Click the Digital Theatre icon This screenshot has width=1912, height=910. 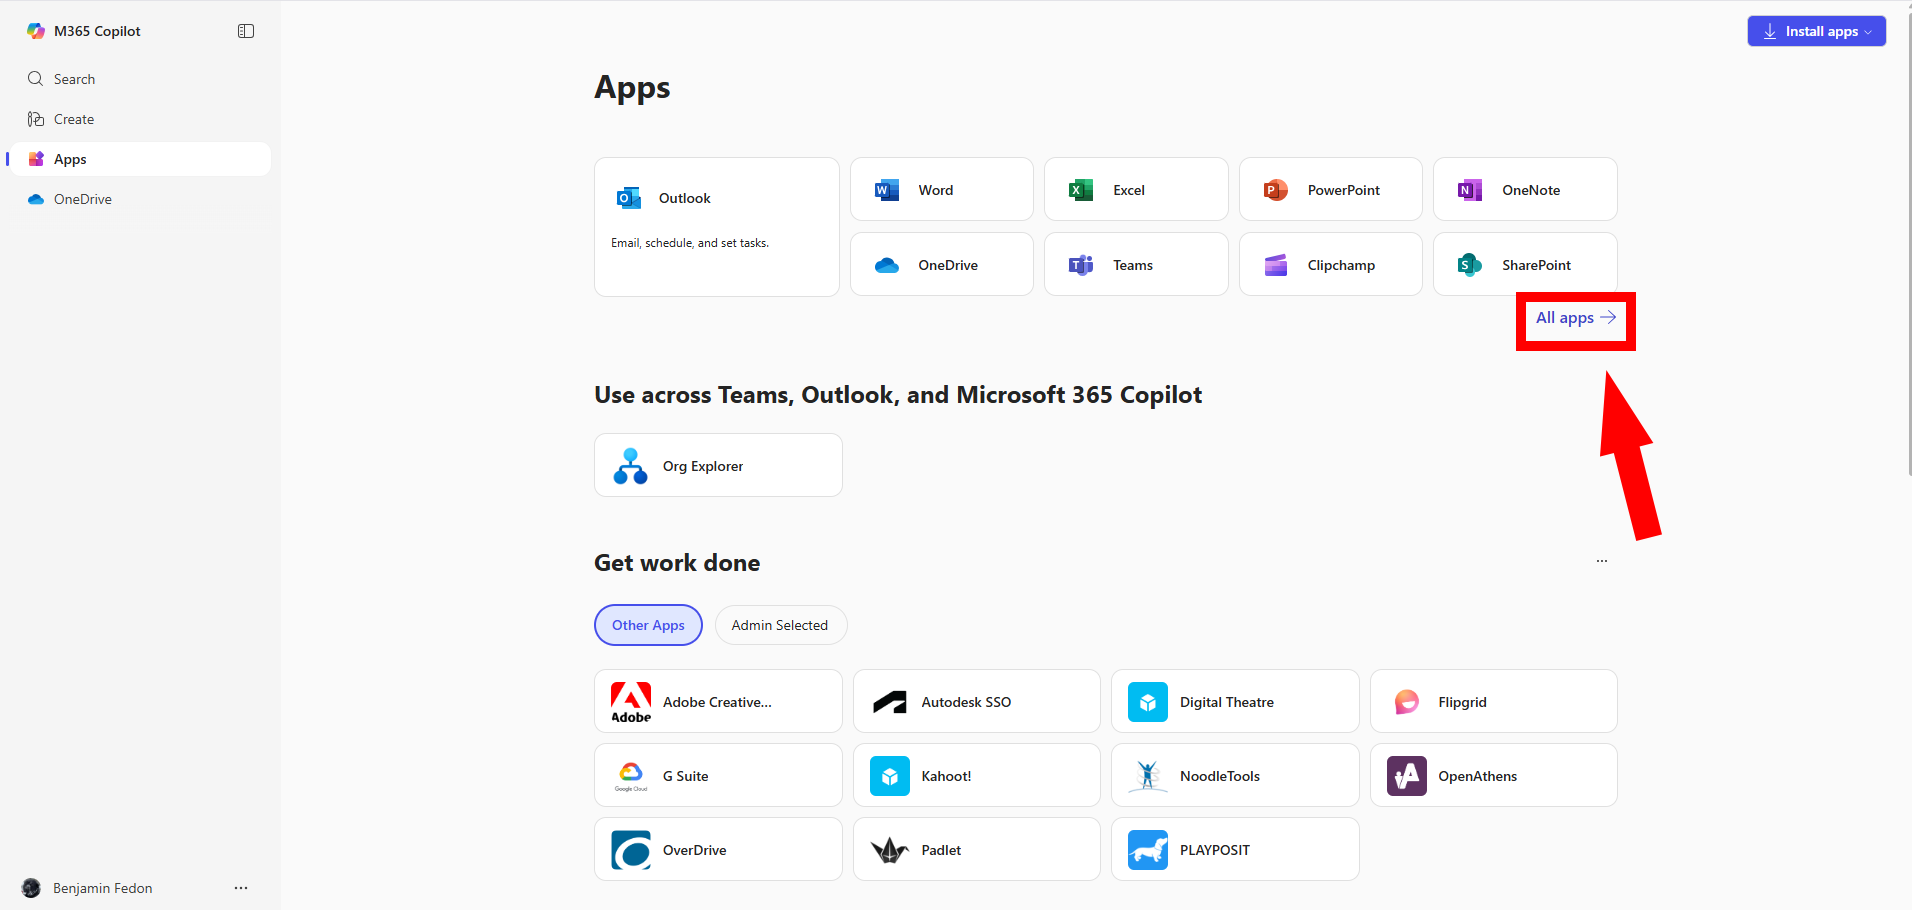pyautogui.click(x=1148, y=702)
